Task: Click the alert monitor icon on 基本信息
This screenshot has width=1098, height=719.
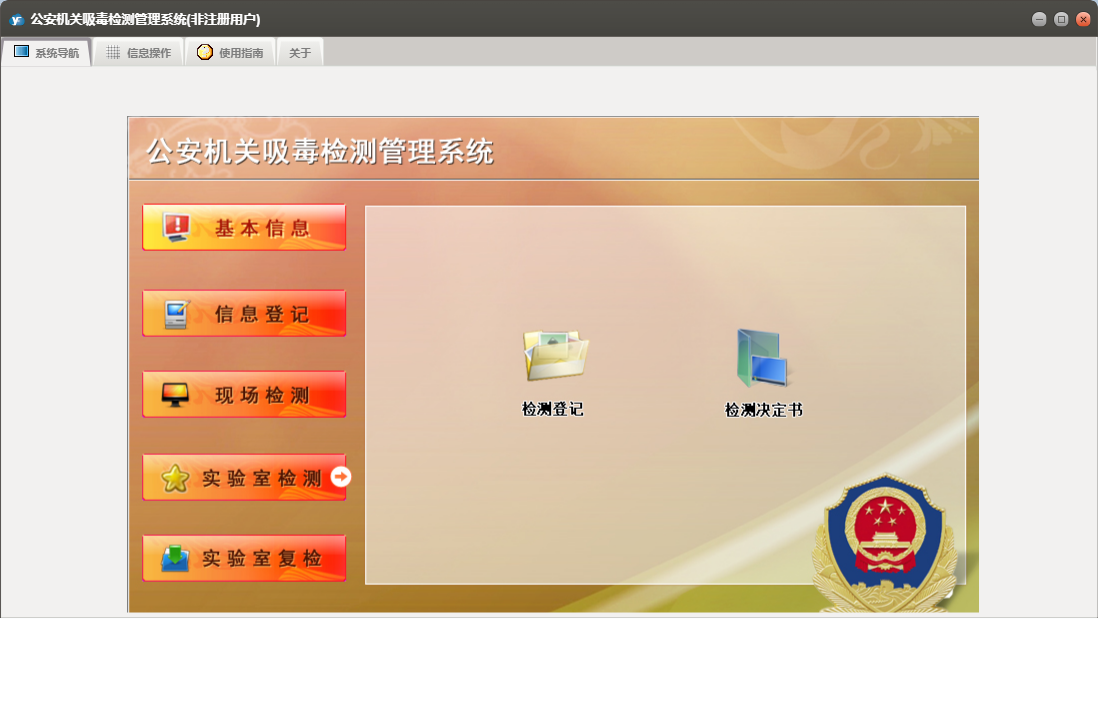Action: click(x=177, y=228)
